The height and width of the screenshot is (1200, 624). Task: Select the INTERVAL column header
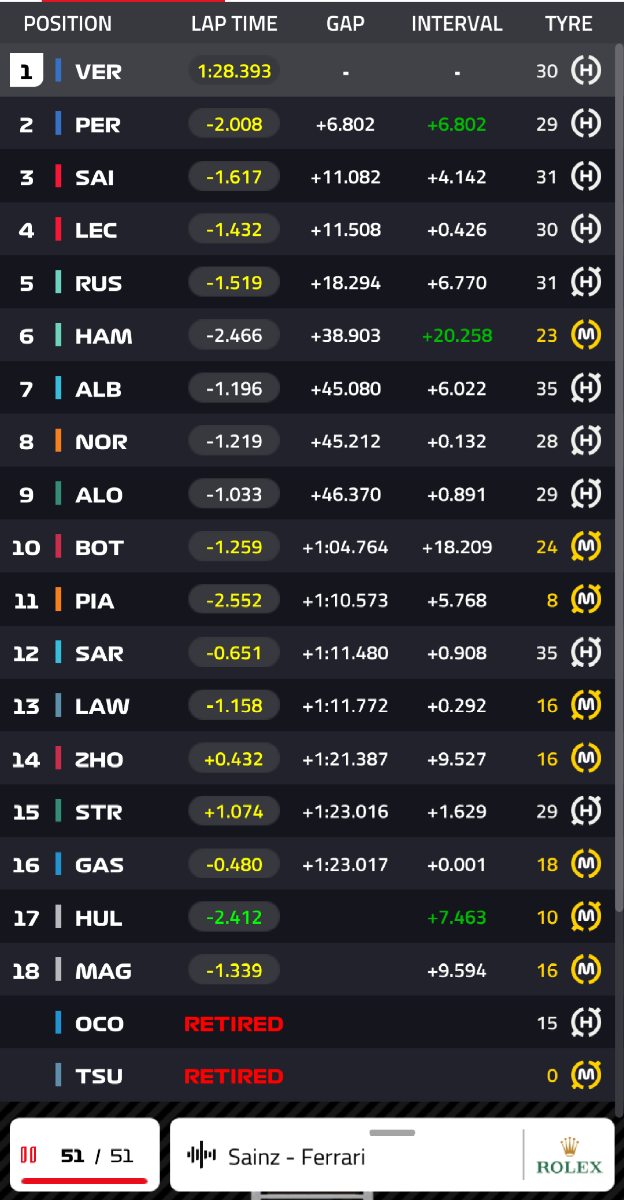[x=456, y=24]
